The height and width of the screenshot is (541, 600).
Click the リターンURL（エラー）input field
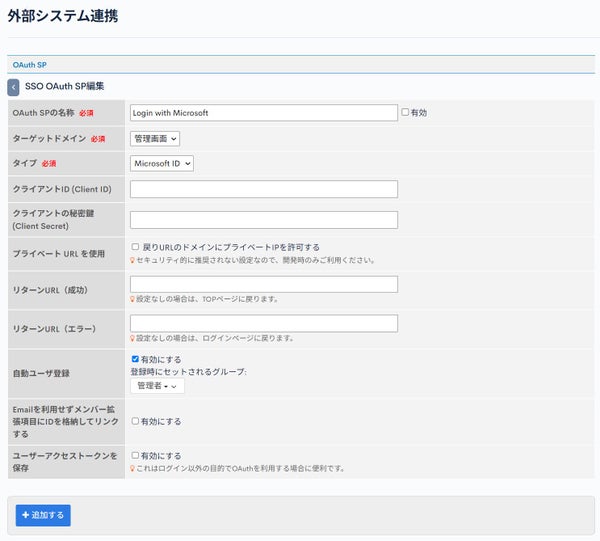tap(264, 323)
